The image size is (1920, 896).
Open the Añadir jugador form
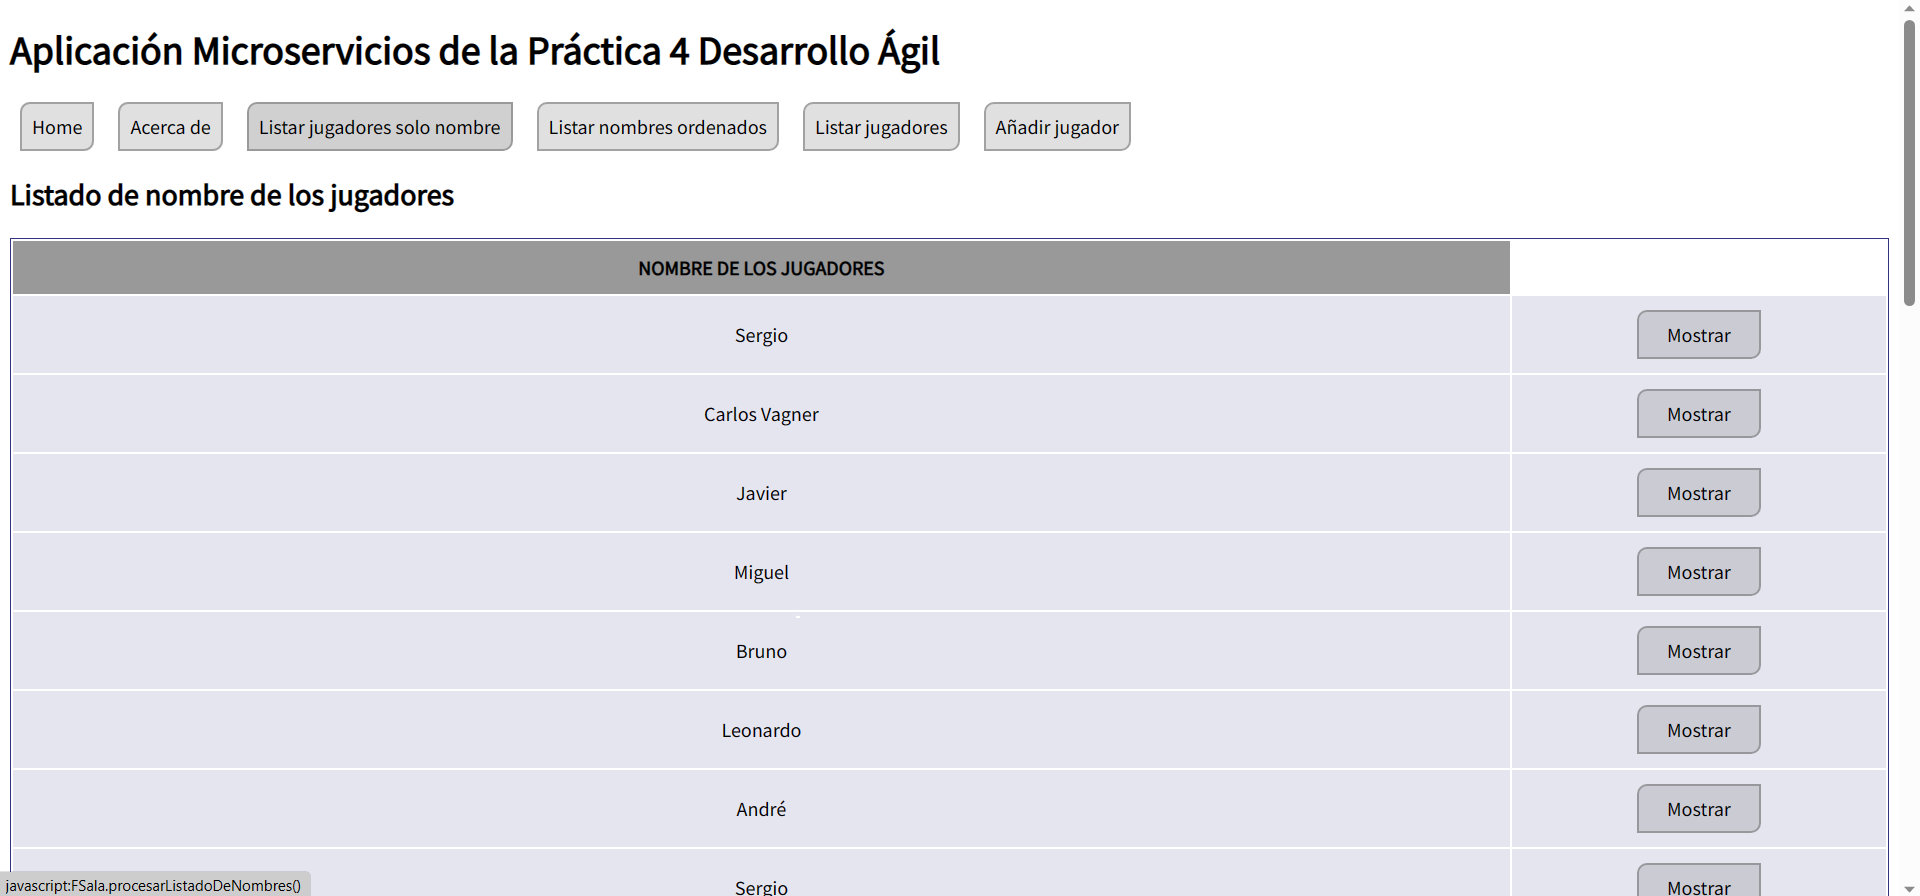click(x=1056, y=127)
